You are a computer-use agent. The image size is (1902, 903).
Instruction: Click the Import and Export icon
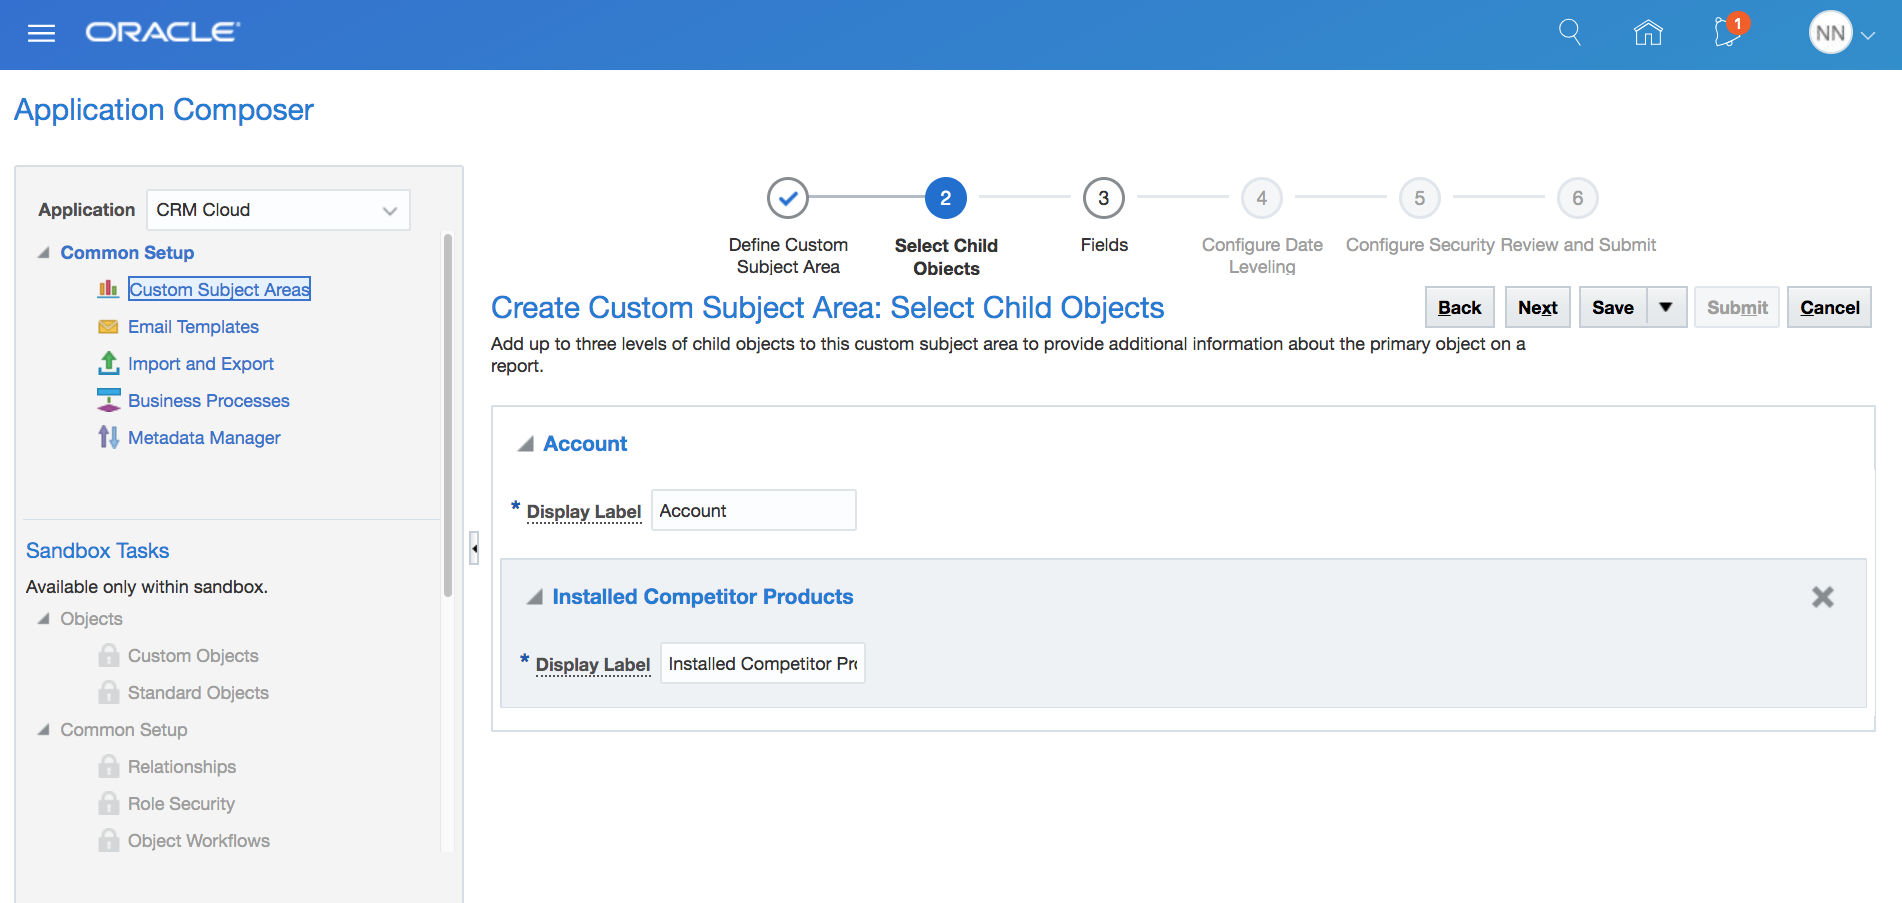click(x=108, y=364)
